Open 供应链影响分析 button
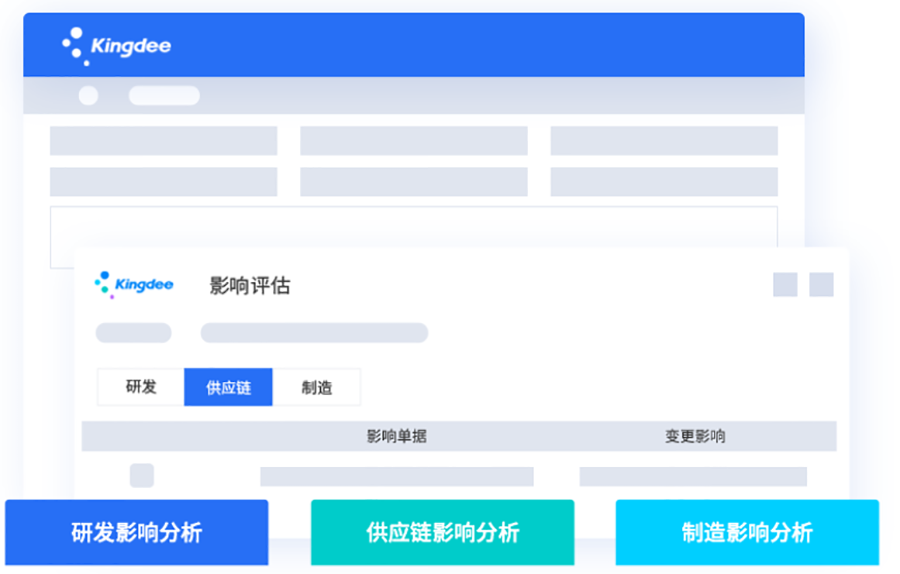 click(x=443, y=532)
